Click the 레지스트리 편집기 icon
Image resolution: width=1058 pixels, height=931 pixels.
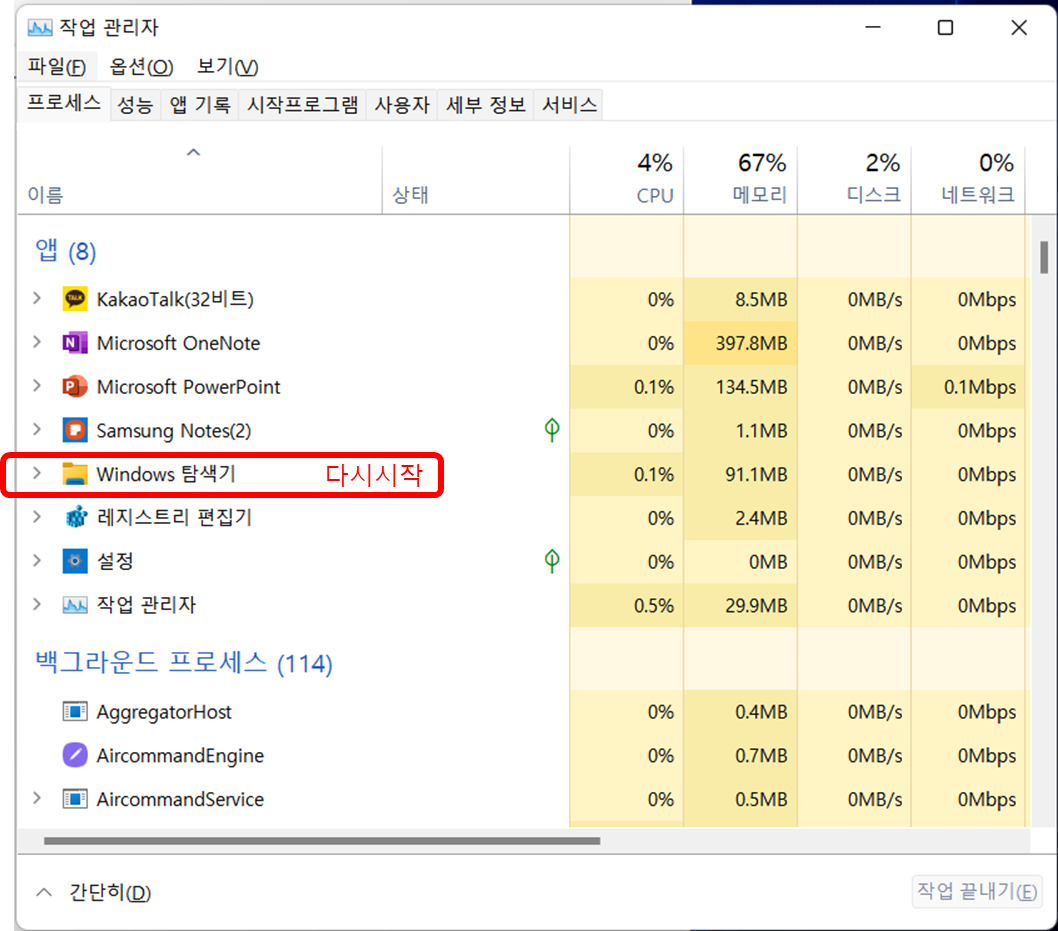tap(75, 517)
